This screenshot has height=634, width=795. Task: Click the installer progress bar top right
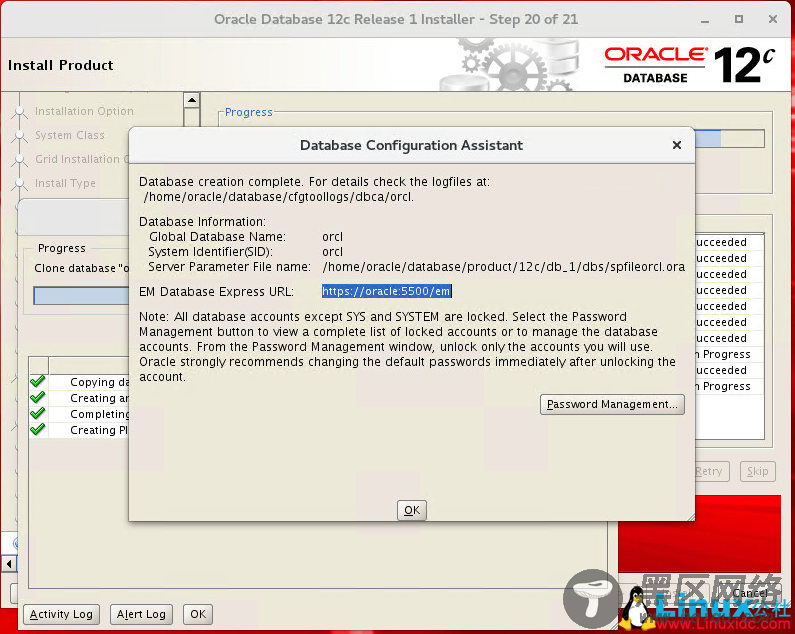tap(730, 138)
